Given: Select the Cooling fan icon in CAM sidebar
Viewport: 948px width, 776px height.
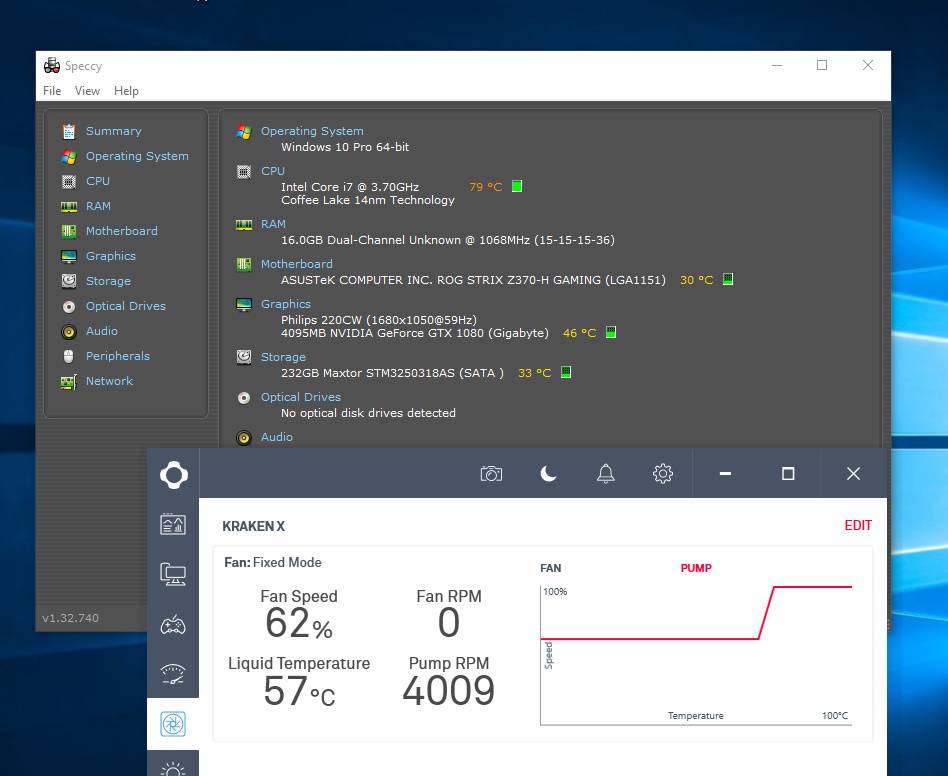Looking at the screenshot, I should pos(173,724).
